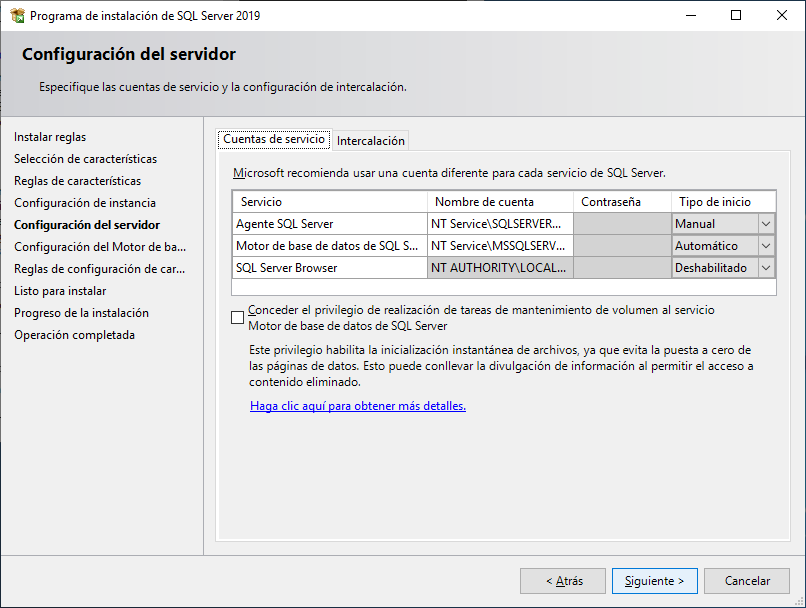The image size is (806, 608).
Task: Open the Automático dropdown for Motor de base de datos
Action: click(x=766, y=245)
